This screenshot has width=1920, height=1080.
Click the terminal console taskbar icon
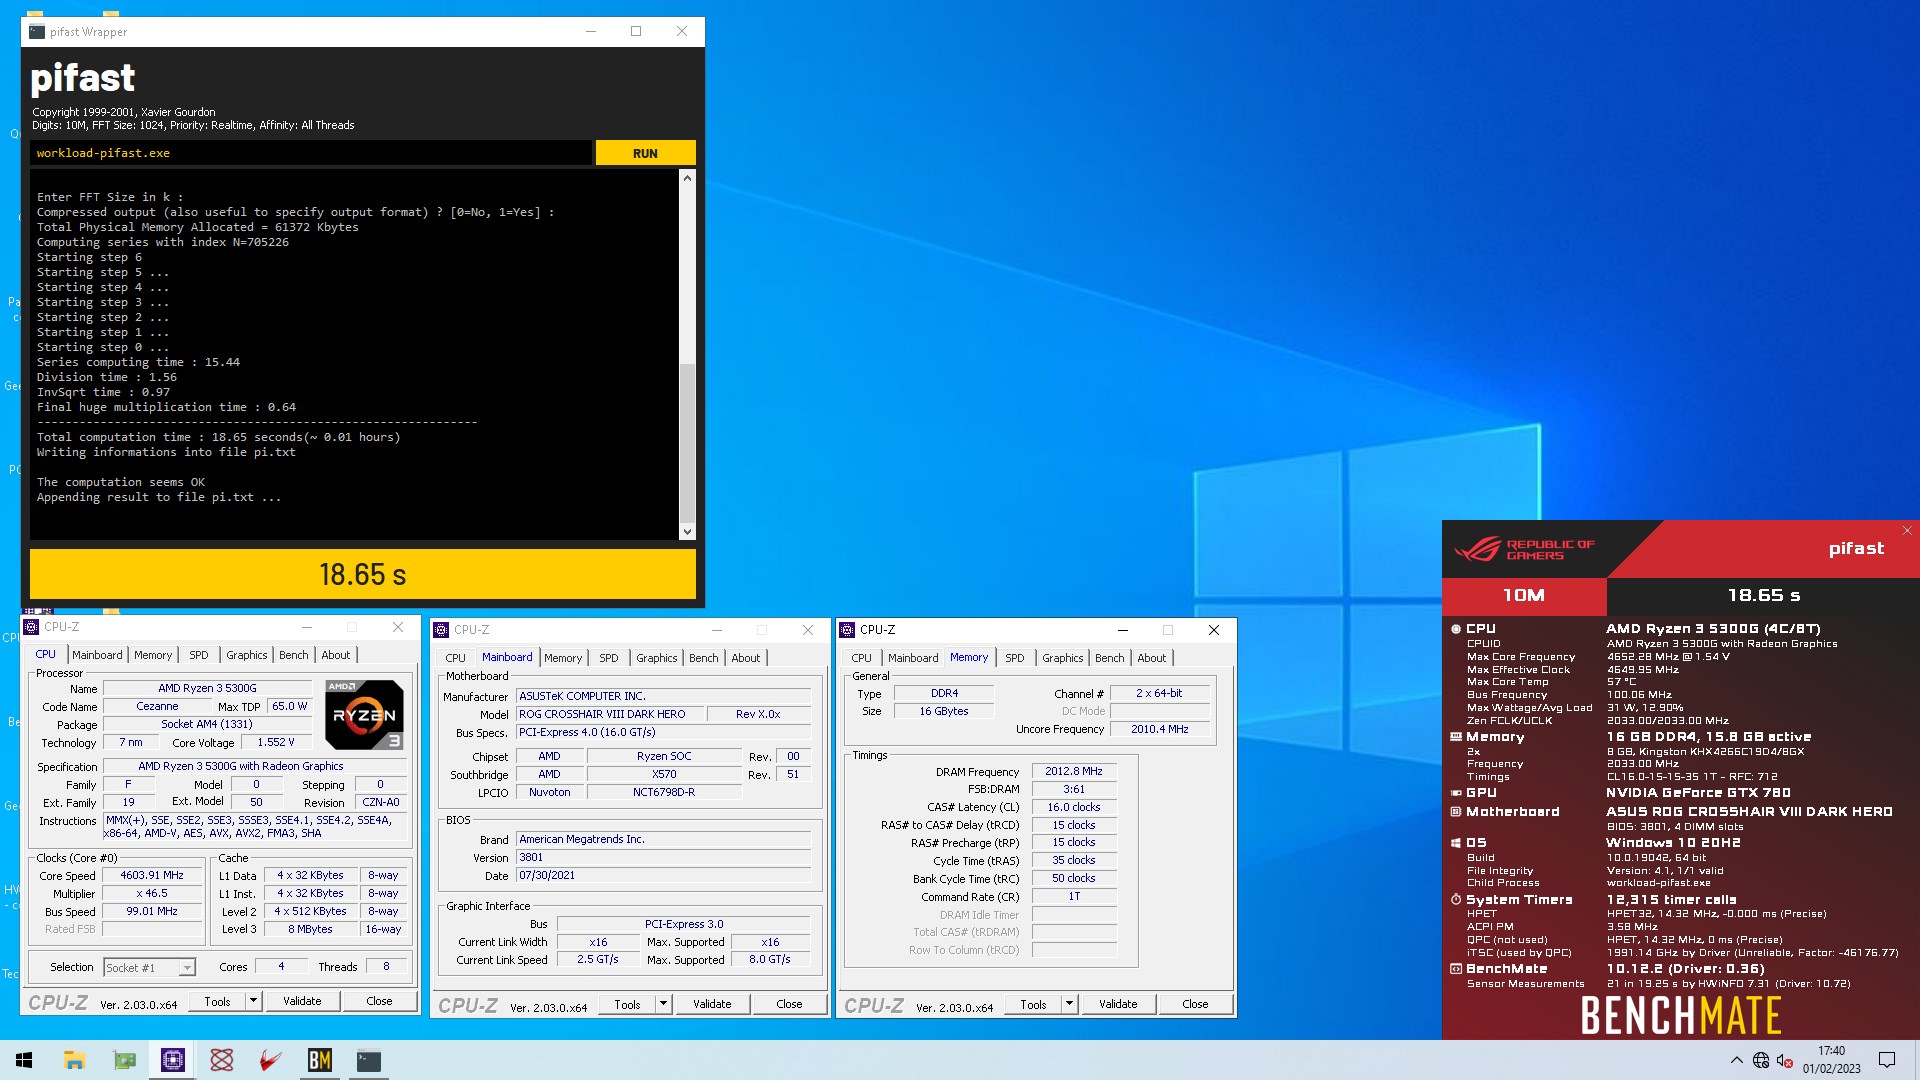tap(369, 1060)
